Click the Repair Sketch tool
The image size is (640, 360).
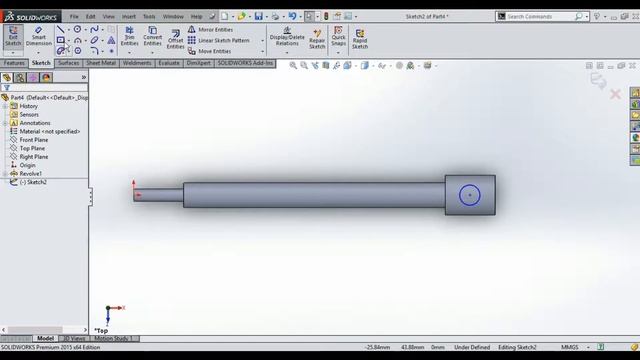click(x=317, y=39)
